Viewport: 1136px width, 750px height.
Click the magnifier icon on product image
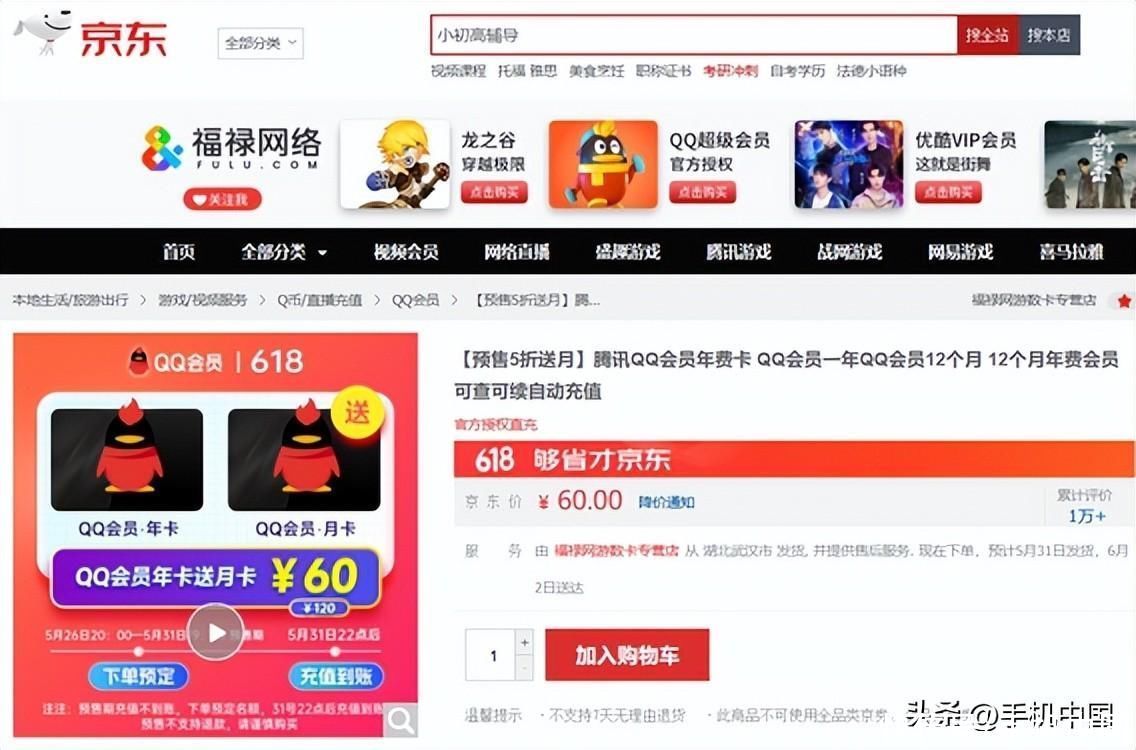click(401, 720)
